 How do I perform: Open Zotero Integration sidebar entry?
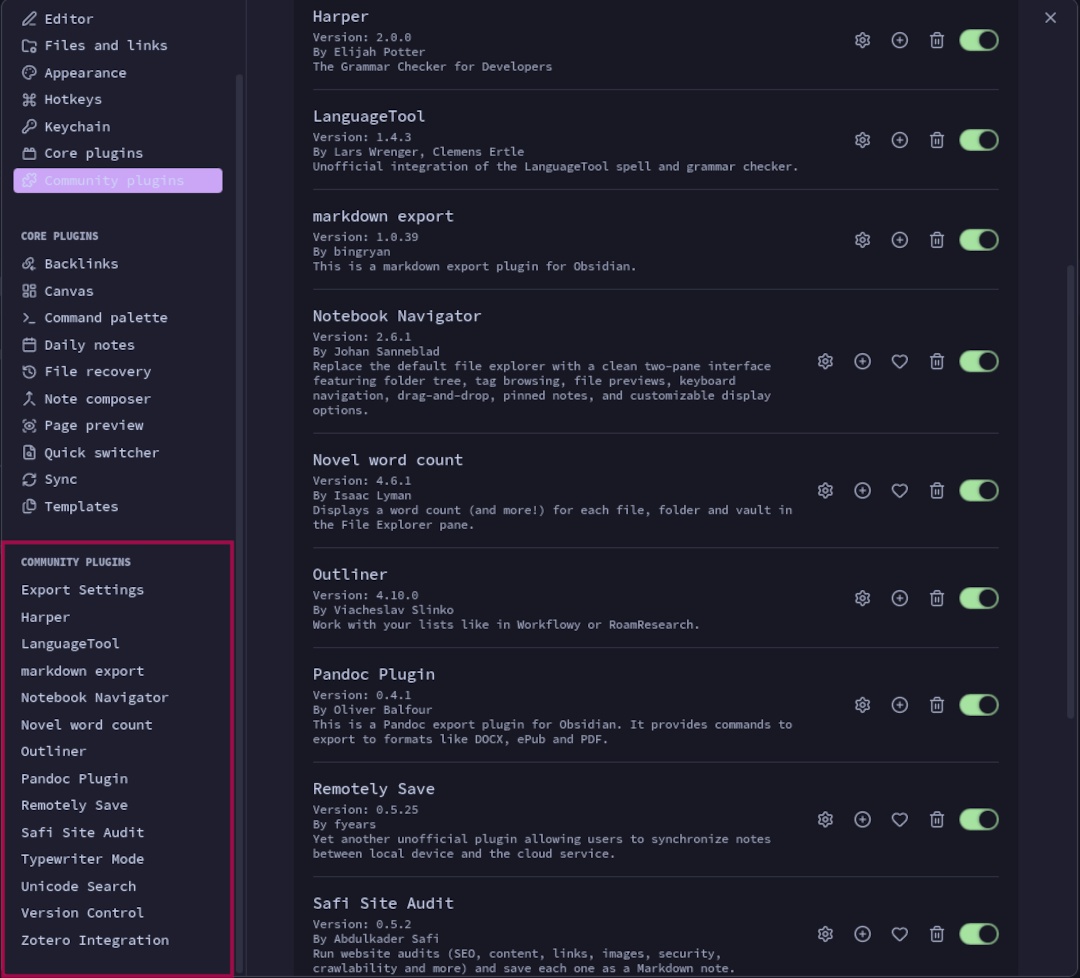[118, 941]
